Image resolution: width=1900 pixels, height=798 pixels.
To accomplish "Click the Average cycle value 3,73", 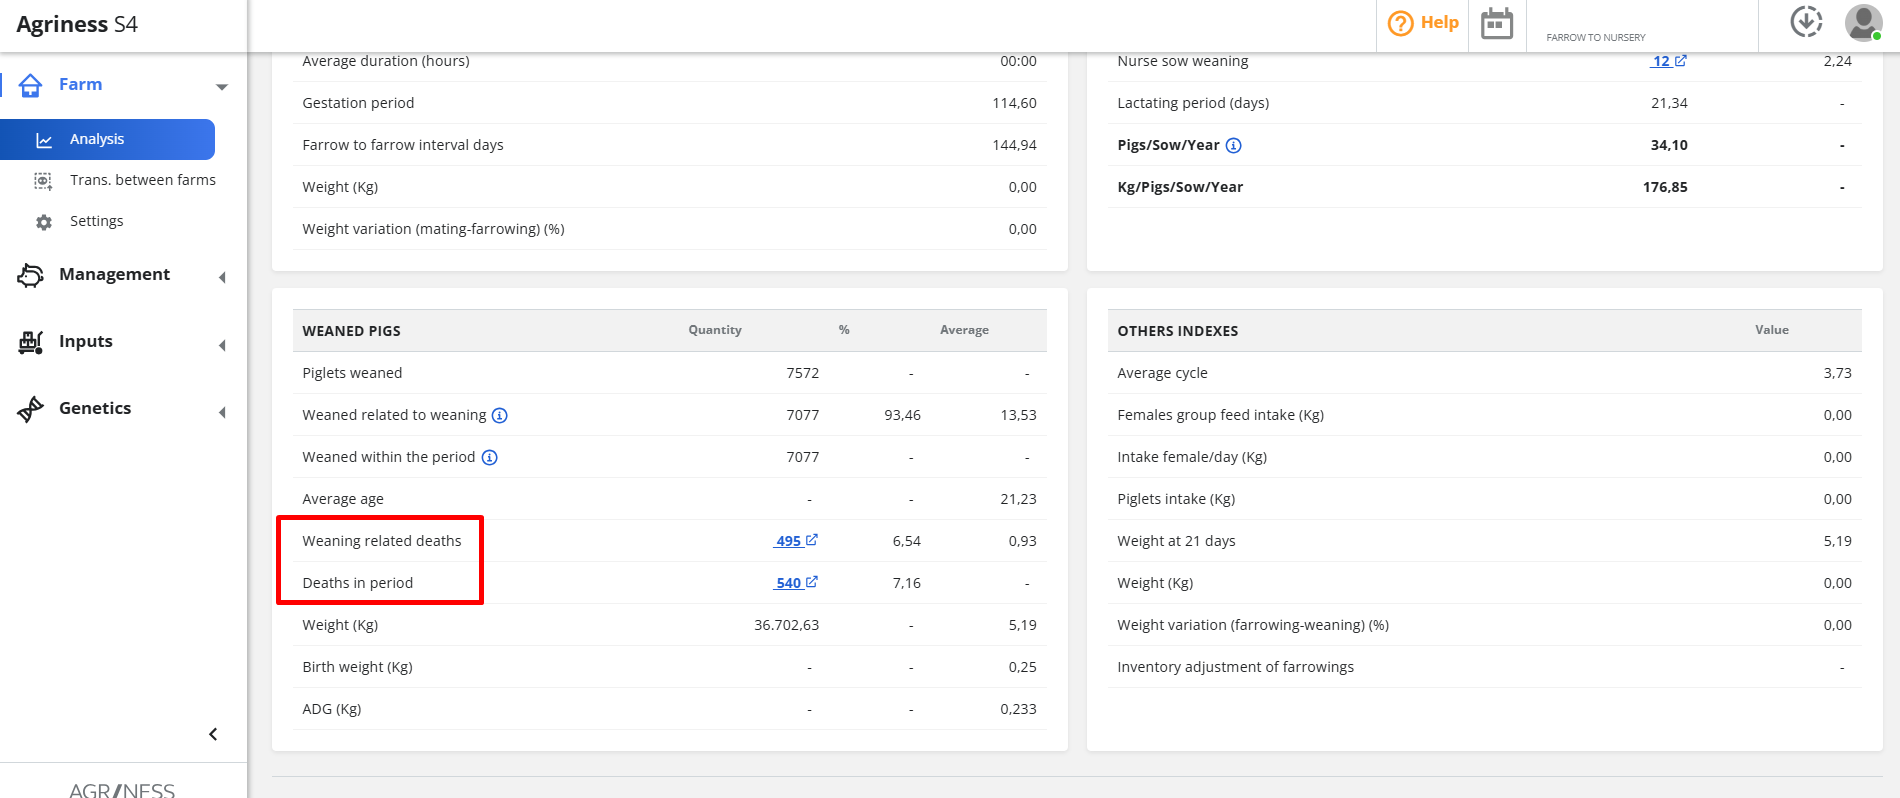I will (x=1838, y=373).
